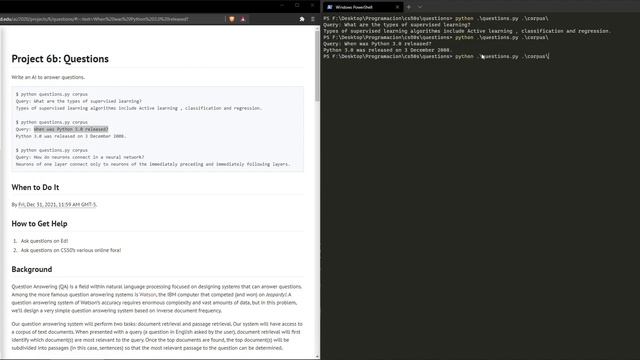Click 'Query: How do neurons connect' line in code block
The width and height of the screenshot is (640, 360).
point(80,157)
